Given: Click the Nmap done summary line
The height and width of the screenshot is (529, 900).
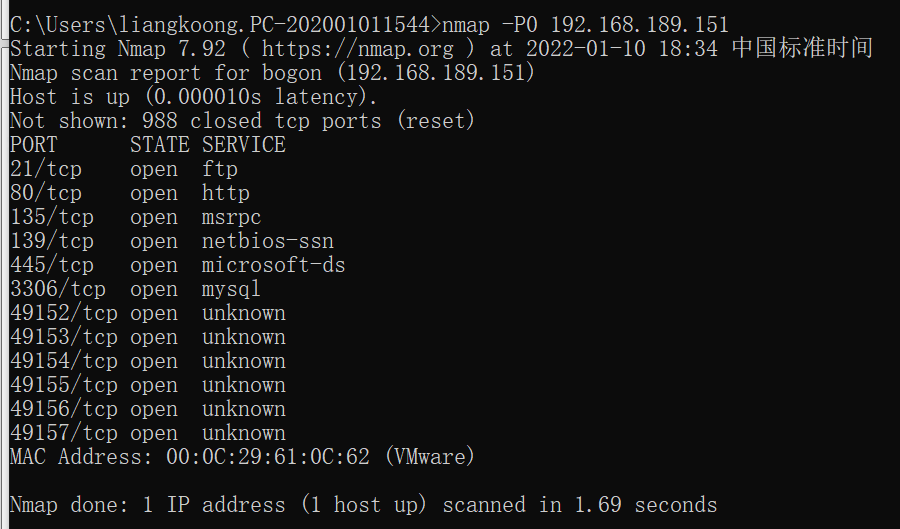Looking at the screenshot, I should pos(363,505).
